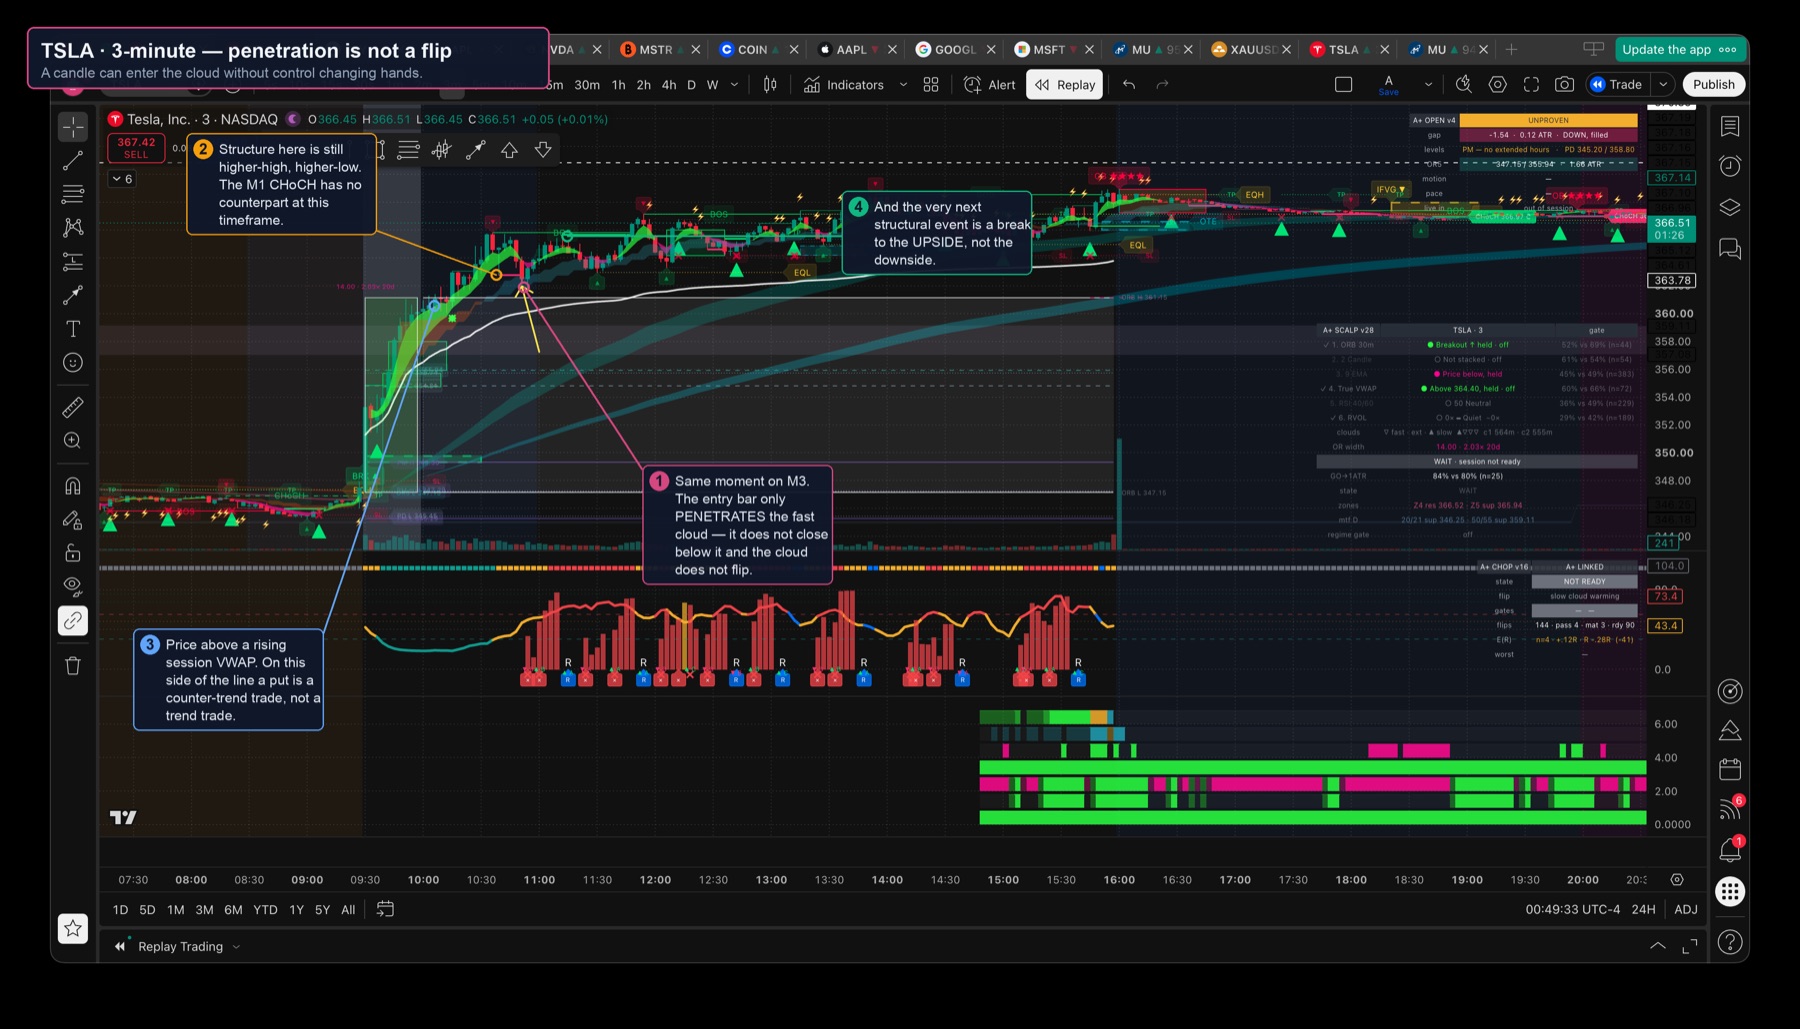
Task: Toggle Replay mode
Action: point(1065,85)
